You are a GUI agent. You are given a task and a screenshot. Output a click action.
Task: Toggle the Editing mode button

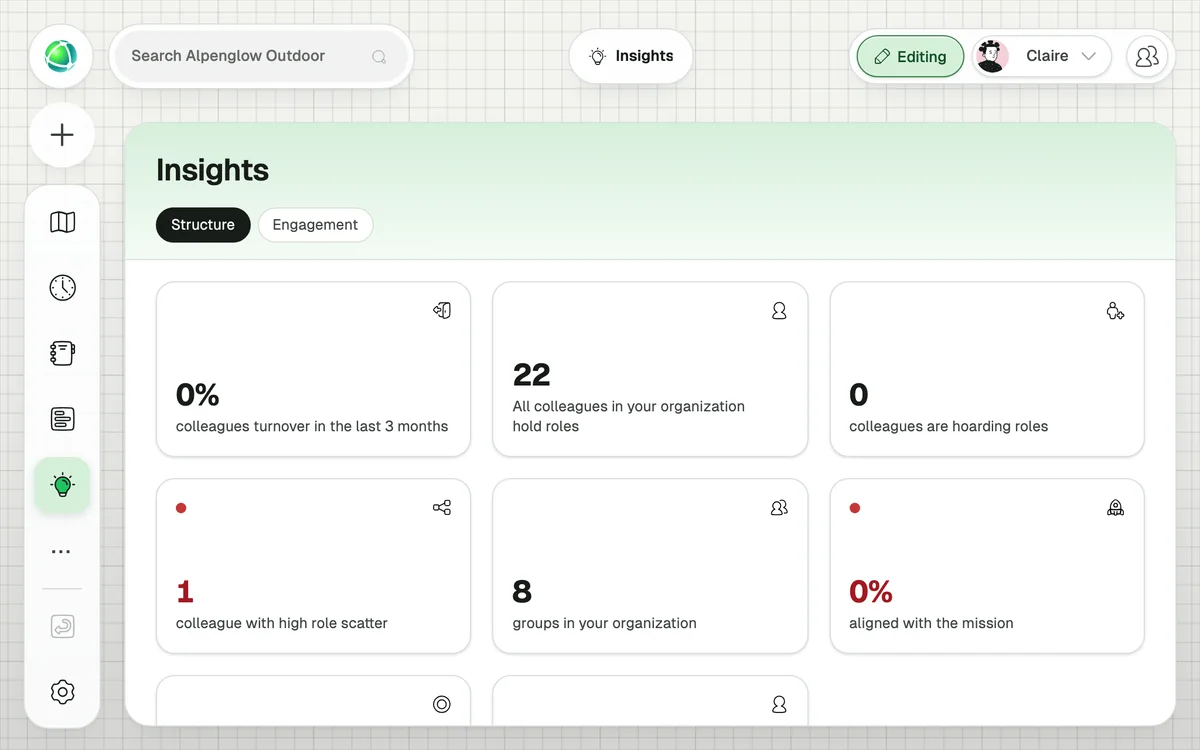[910, 57]
